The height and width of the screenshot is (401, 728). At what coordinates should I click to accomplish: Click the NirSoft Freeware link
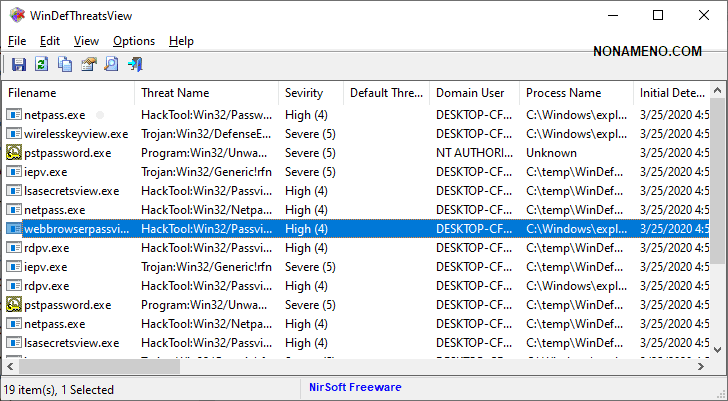[x=354, y=387]
